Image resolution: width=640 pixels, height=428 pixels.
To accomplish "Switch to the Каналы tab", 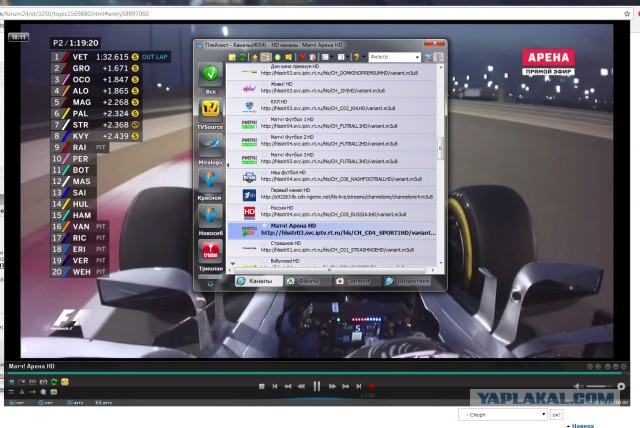I will click(x=259, y=281).
